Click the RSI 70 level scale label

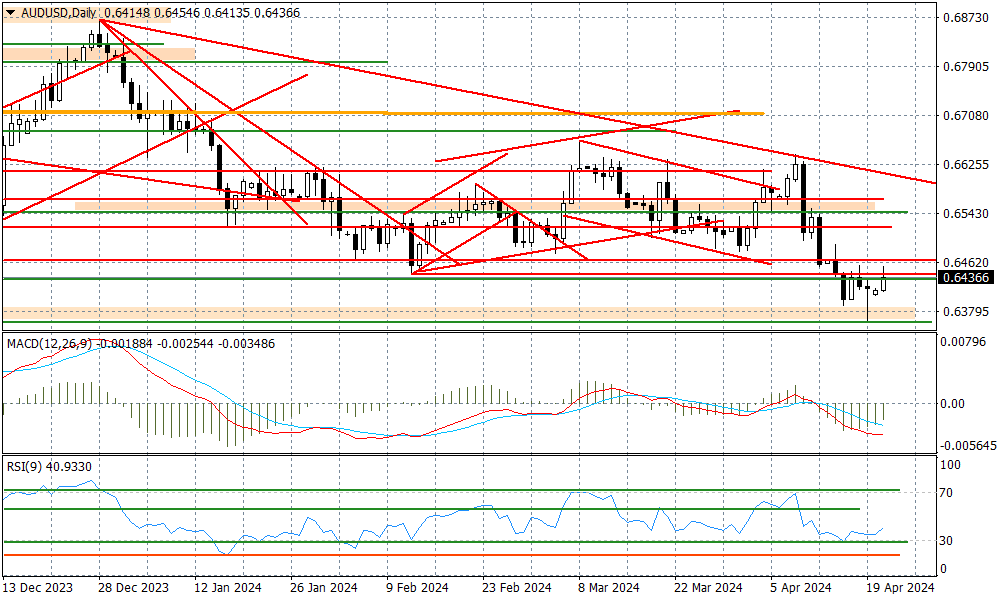tap(946, 492)
